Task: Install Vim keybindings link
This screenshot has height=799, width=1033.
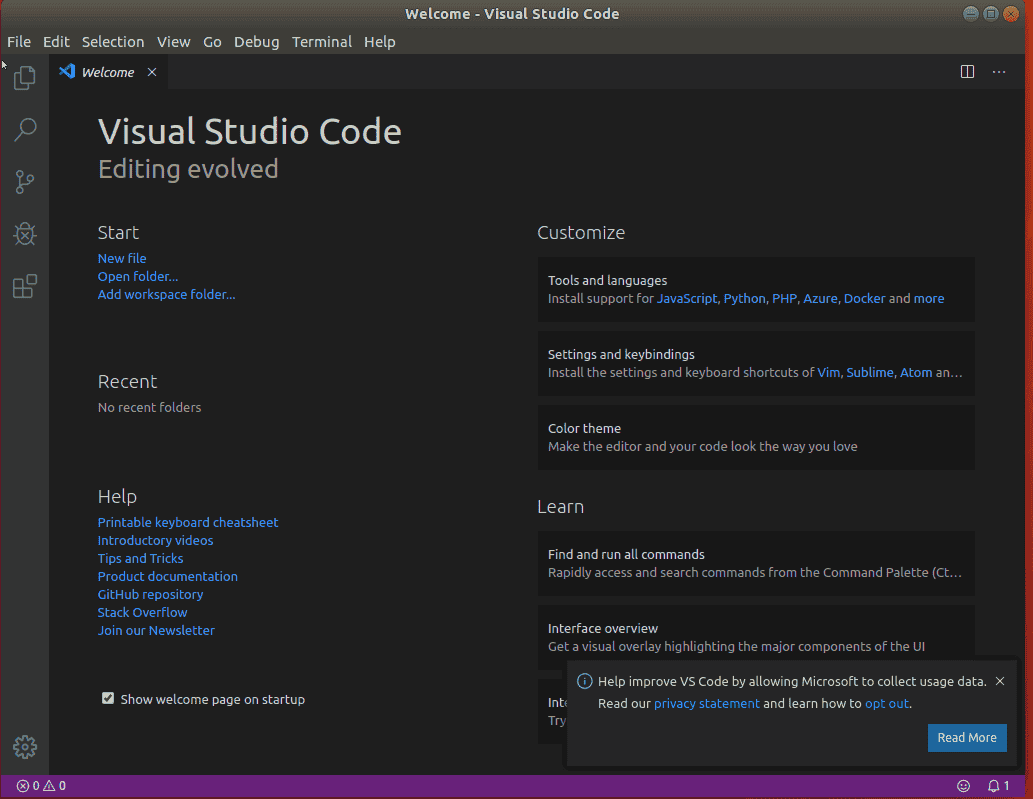Action: pyautogui.click(x=829, y=373)
